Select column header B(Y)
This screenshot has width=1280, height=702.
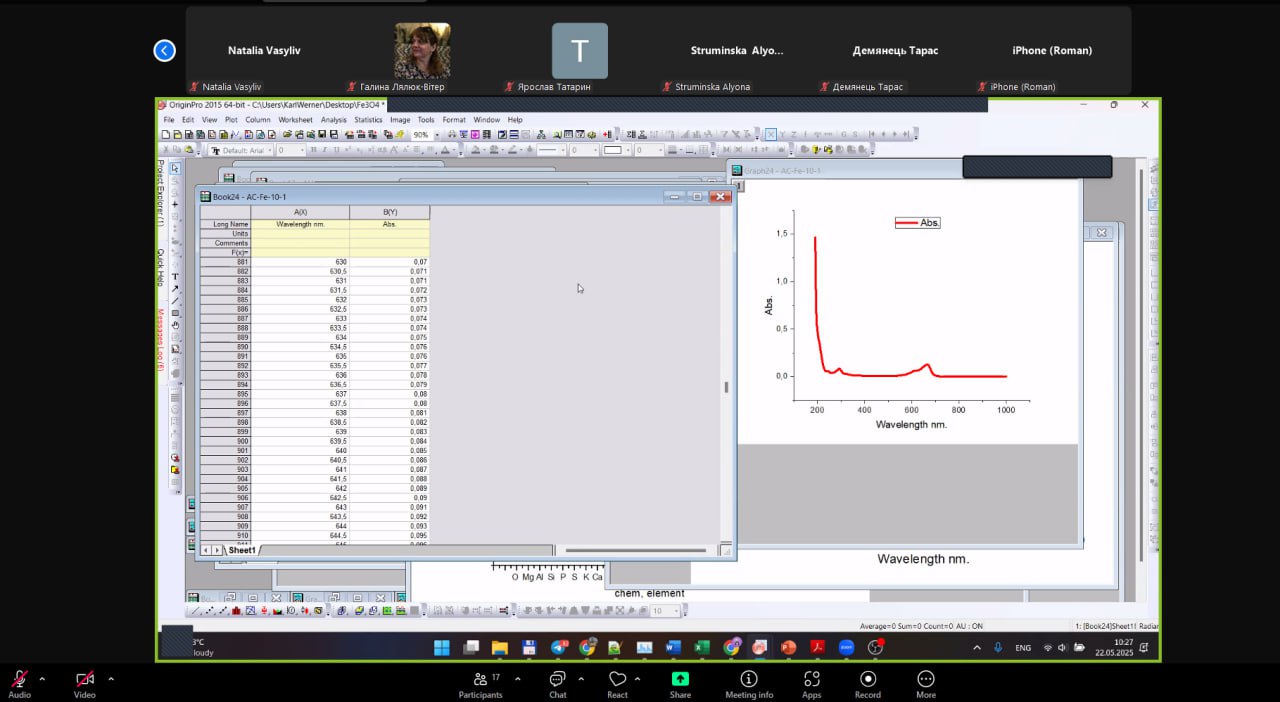click(x=390, y=212)
